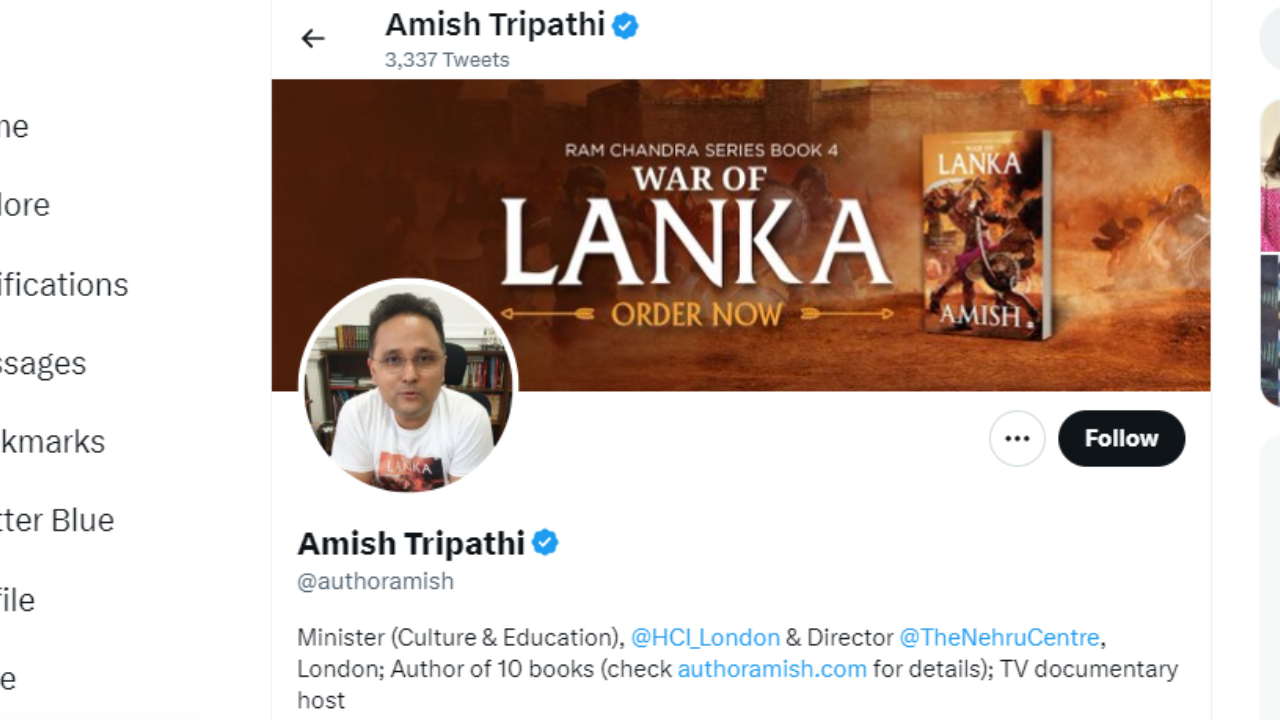
Task: Open Profile in sidebar
Action: pyautogui.click(x=17, y=600)
